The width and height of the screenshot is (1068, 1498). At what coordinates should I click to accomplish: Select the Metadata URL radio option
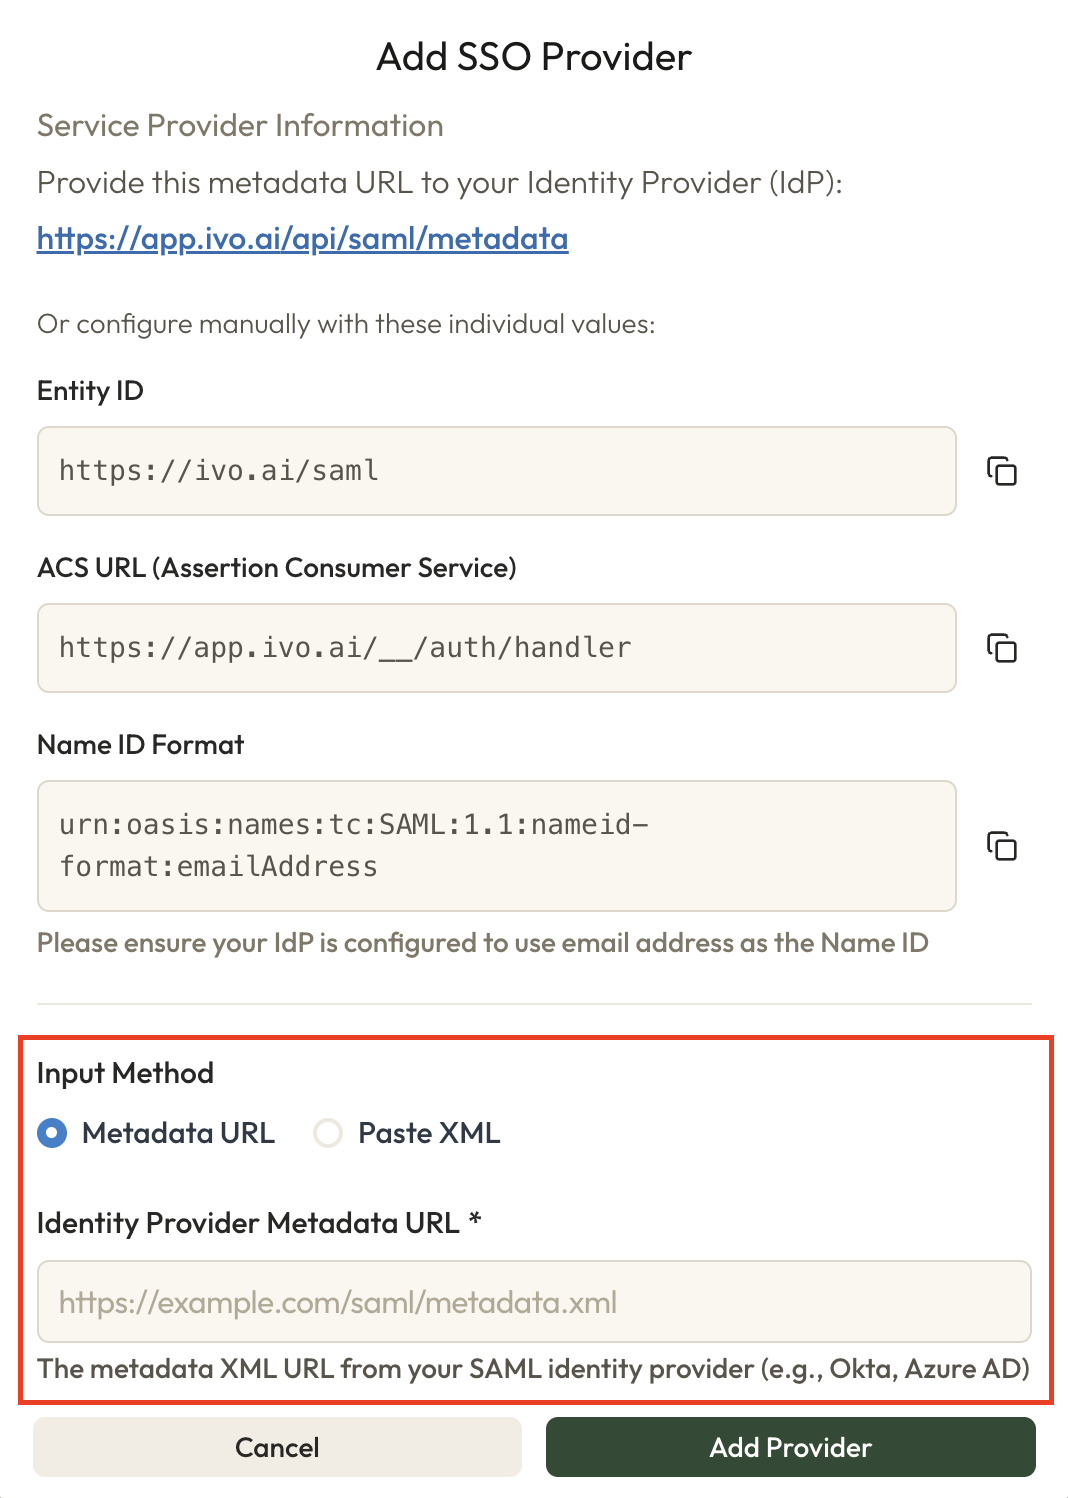tap(52, 1133)
